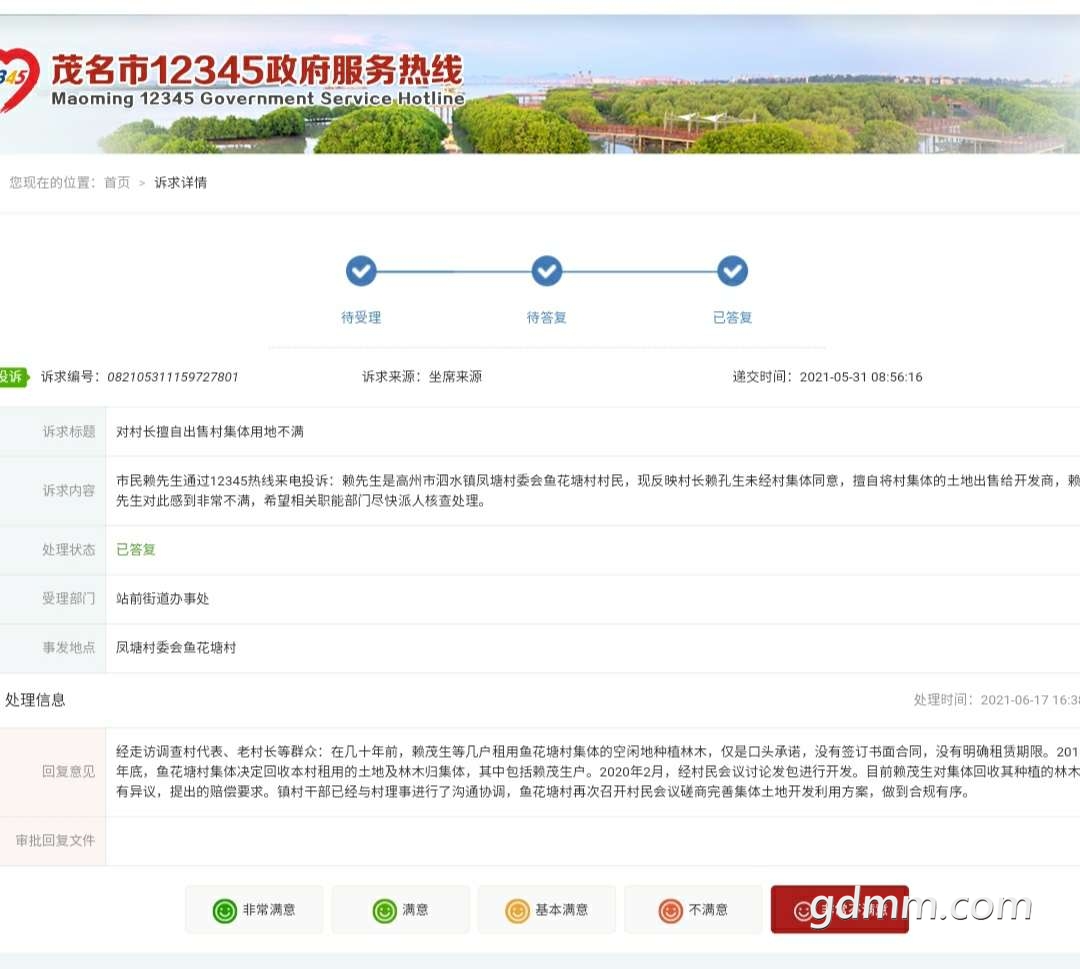The width and height of the screenshot is (1080, 969).
Task: Click the 12345 heart logo icon
Action: coord(18,79)
